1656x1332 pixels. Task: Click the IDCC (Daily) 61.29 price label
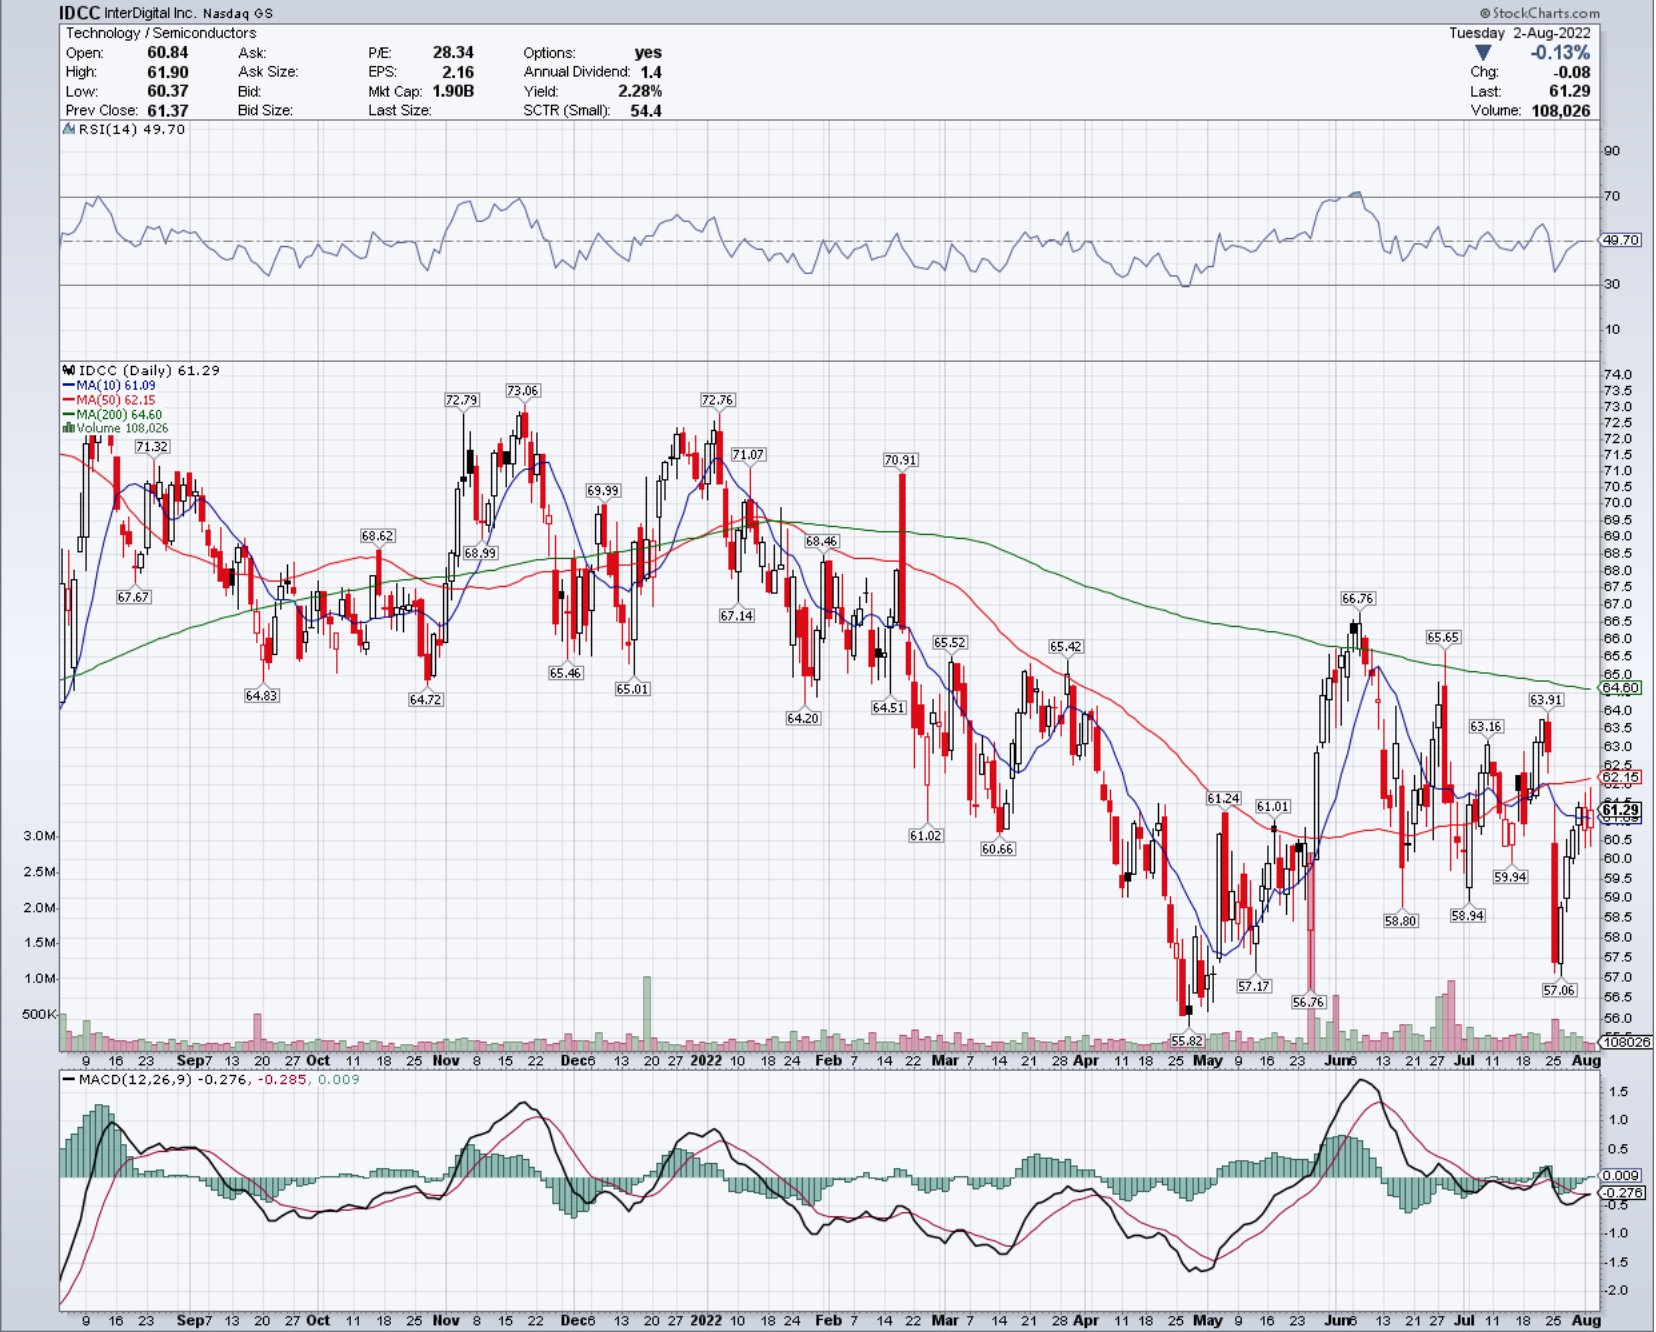pos(142,370)
